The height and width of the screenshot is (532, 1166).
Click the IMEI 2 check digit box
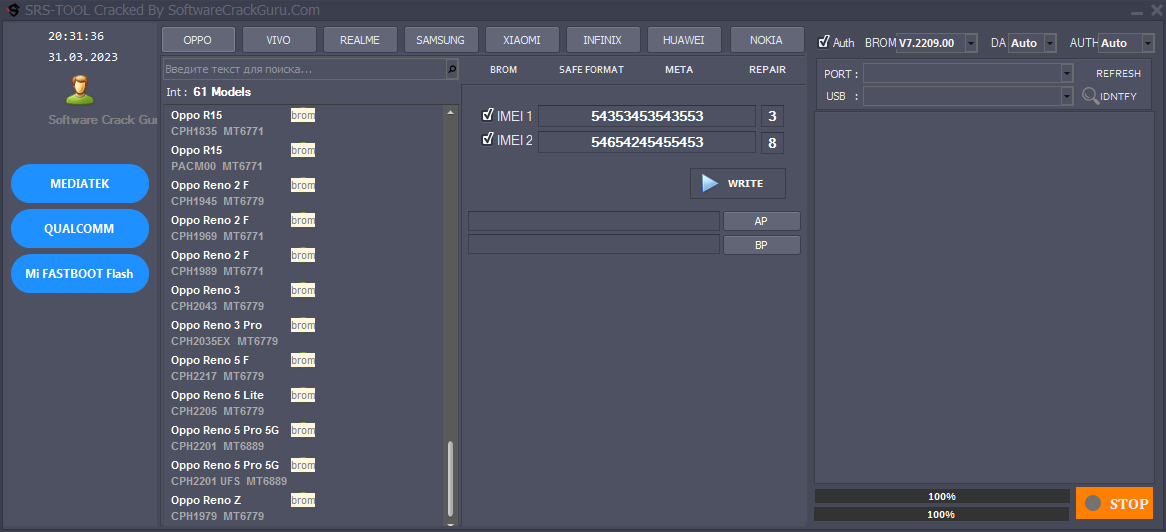[772, 142]
